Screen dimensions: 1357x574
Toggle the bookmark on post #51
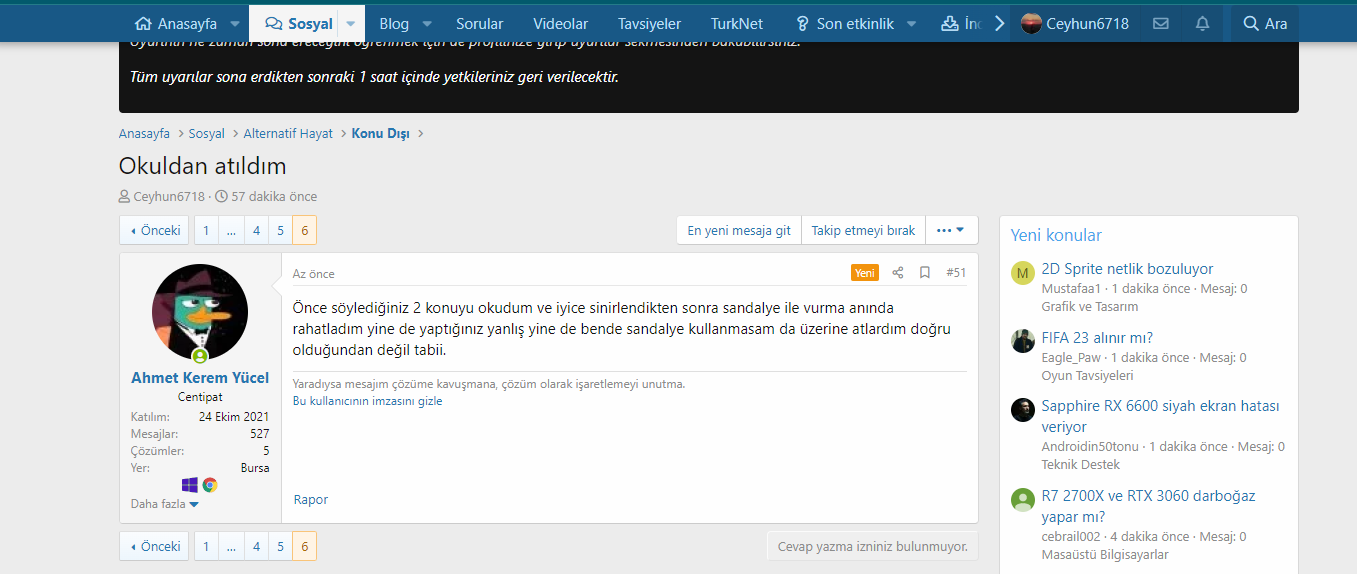[x=925, y=273]
